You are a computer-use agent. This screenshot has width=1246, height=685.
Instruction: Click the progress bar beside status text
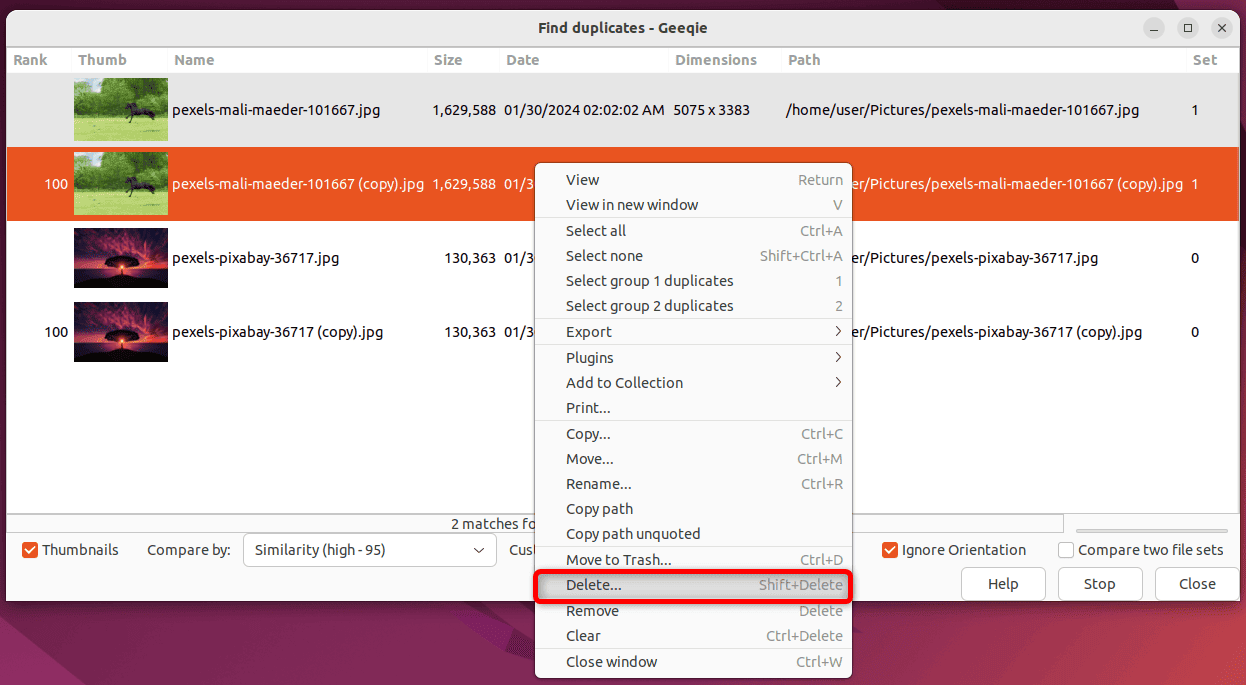tap(1151, 531)
